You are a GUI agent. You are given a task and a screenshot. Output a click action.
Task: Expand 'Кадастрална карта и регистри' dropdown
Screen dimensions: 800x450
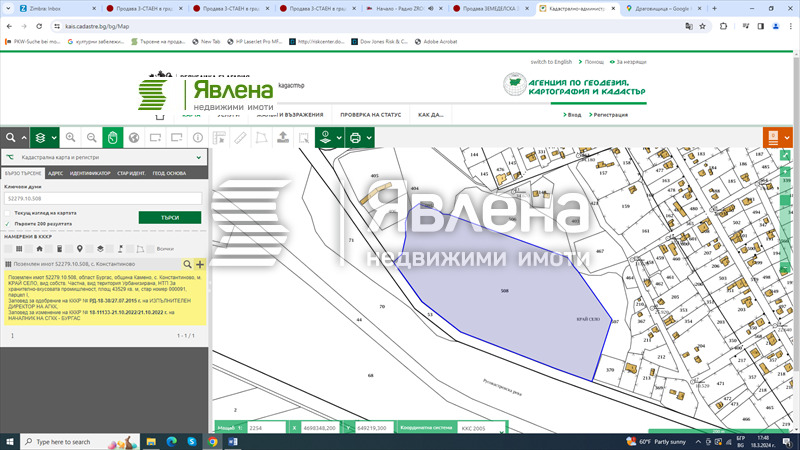(198, 157)
